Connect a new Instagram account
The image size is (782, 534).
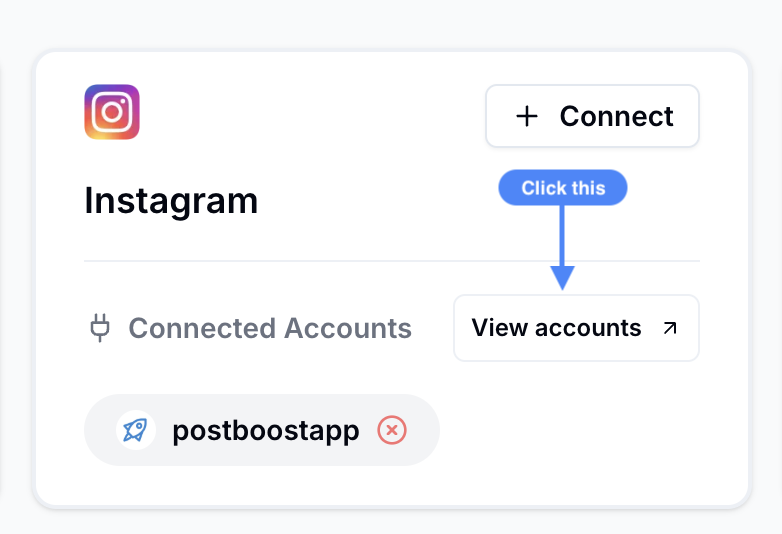click(592, 116)
